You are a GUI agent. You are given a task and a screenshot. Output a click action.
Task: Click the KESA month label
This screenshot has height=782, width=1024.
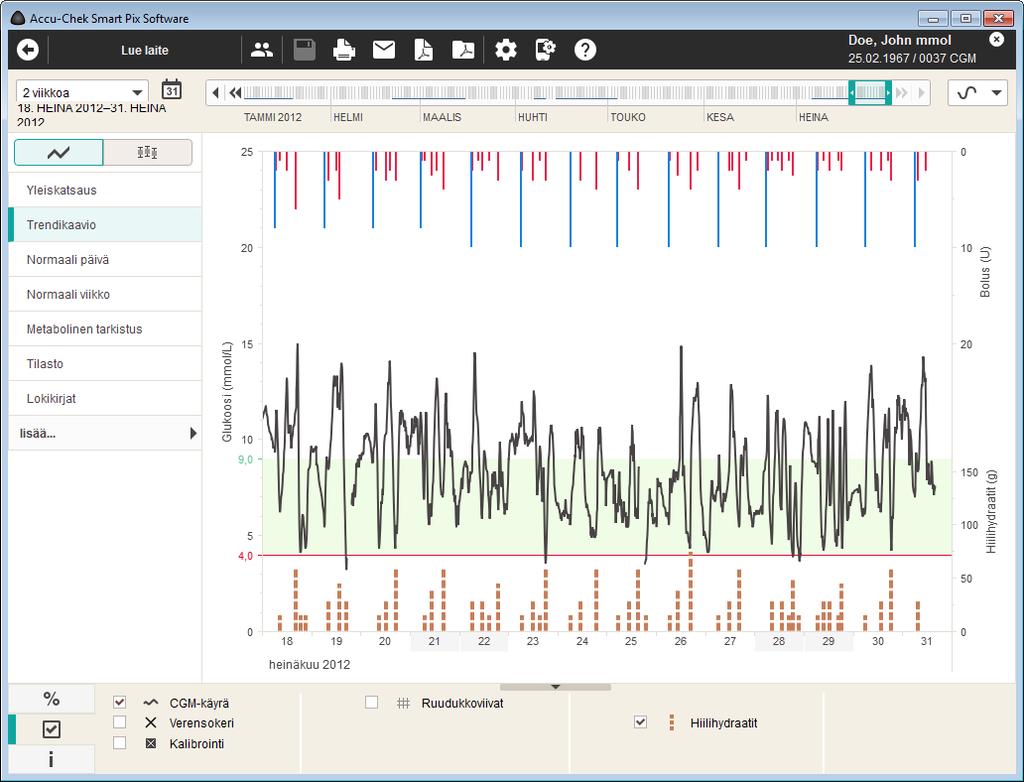[720, 117]
